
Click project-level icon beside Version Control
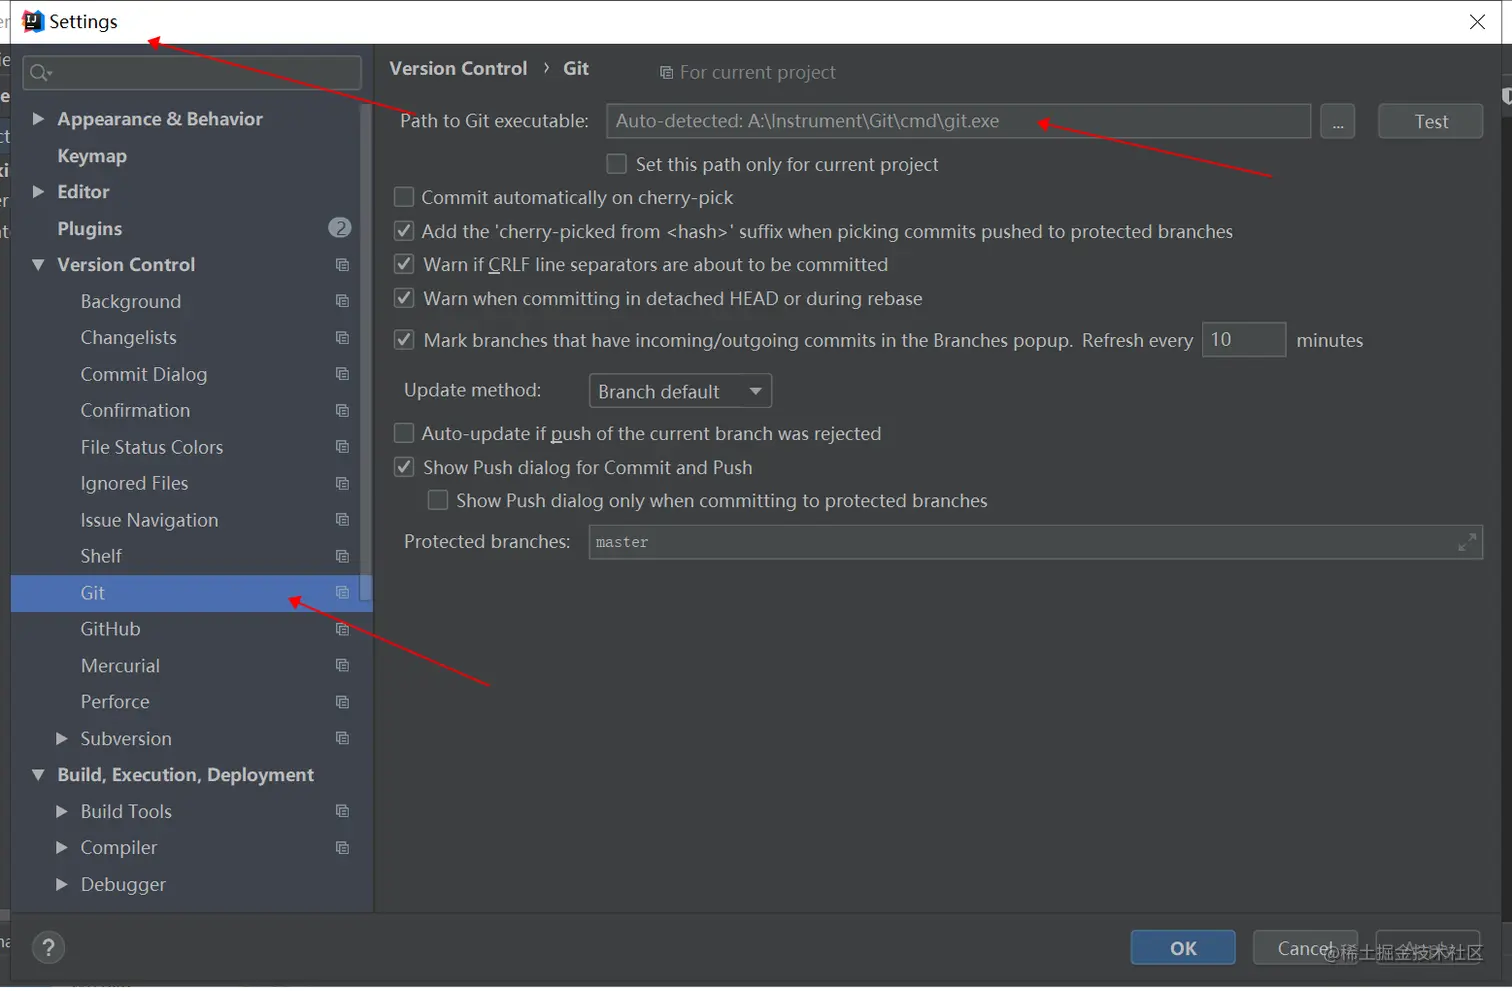(342, 265)
